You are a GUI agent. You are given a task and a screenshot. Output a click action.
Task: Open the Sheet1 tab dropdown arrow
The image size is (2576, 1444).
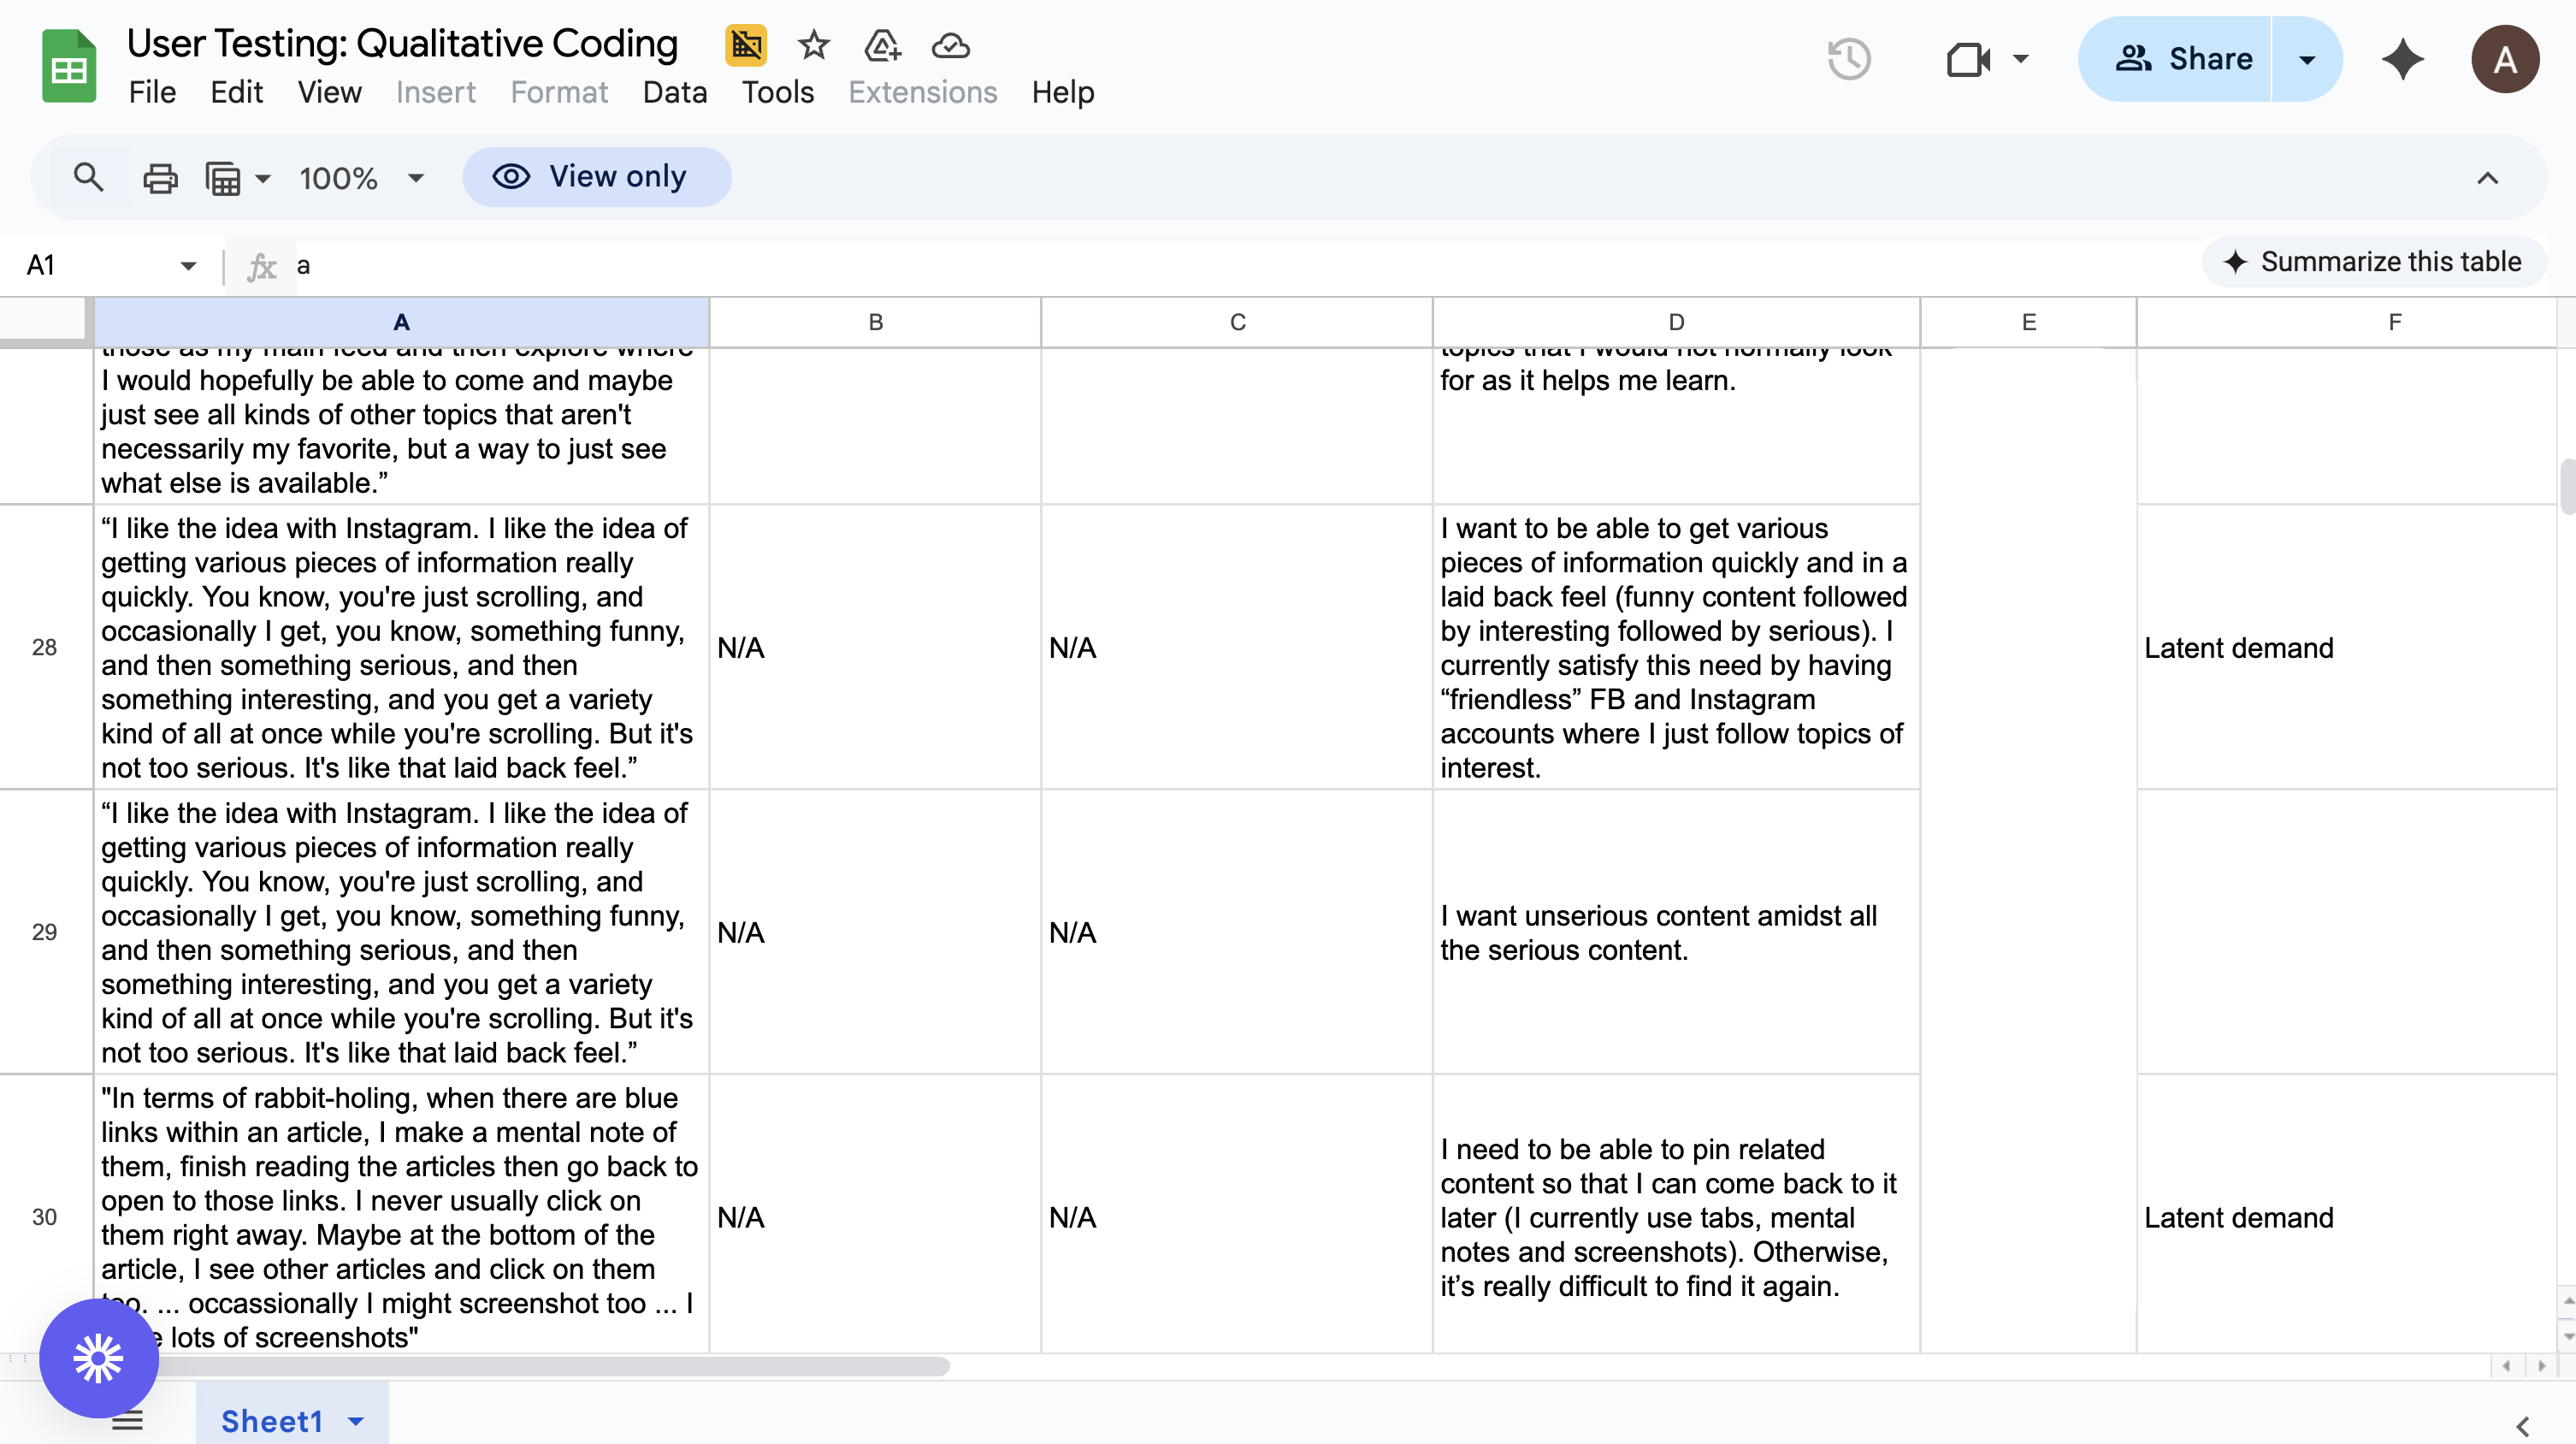click(x=356, y=1421)
